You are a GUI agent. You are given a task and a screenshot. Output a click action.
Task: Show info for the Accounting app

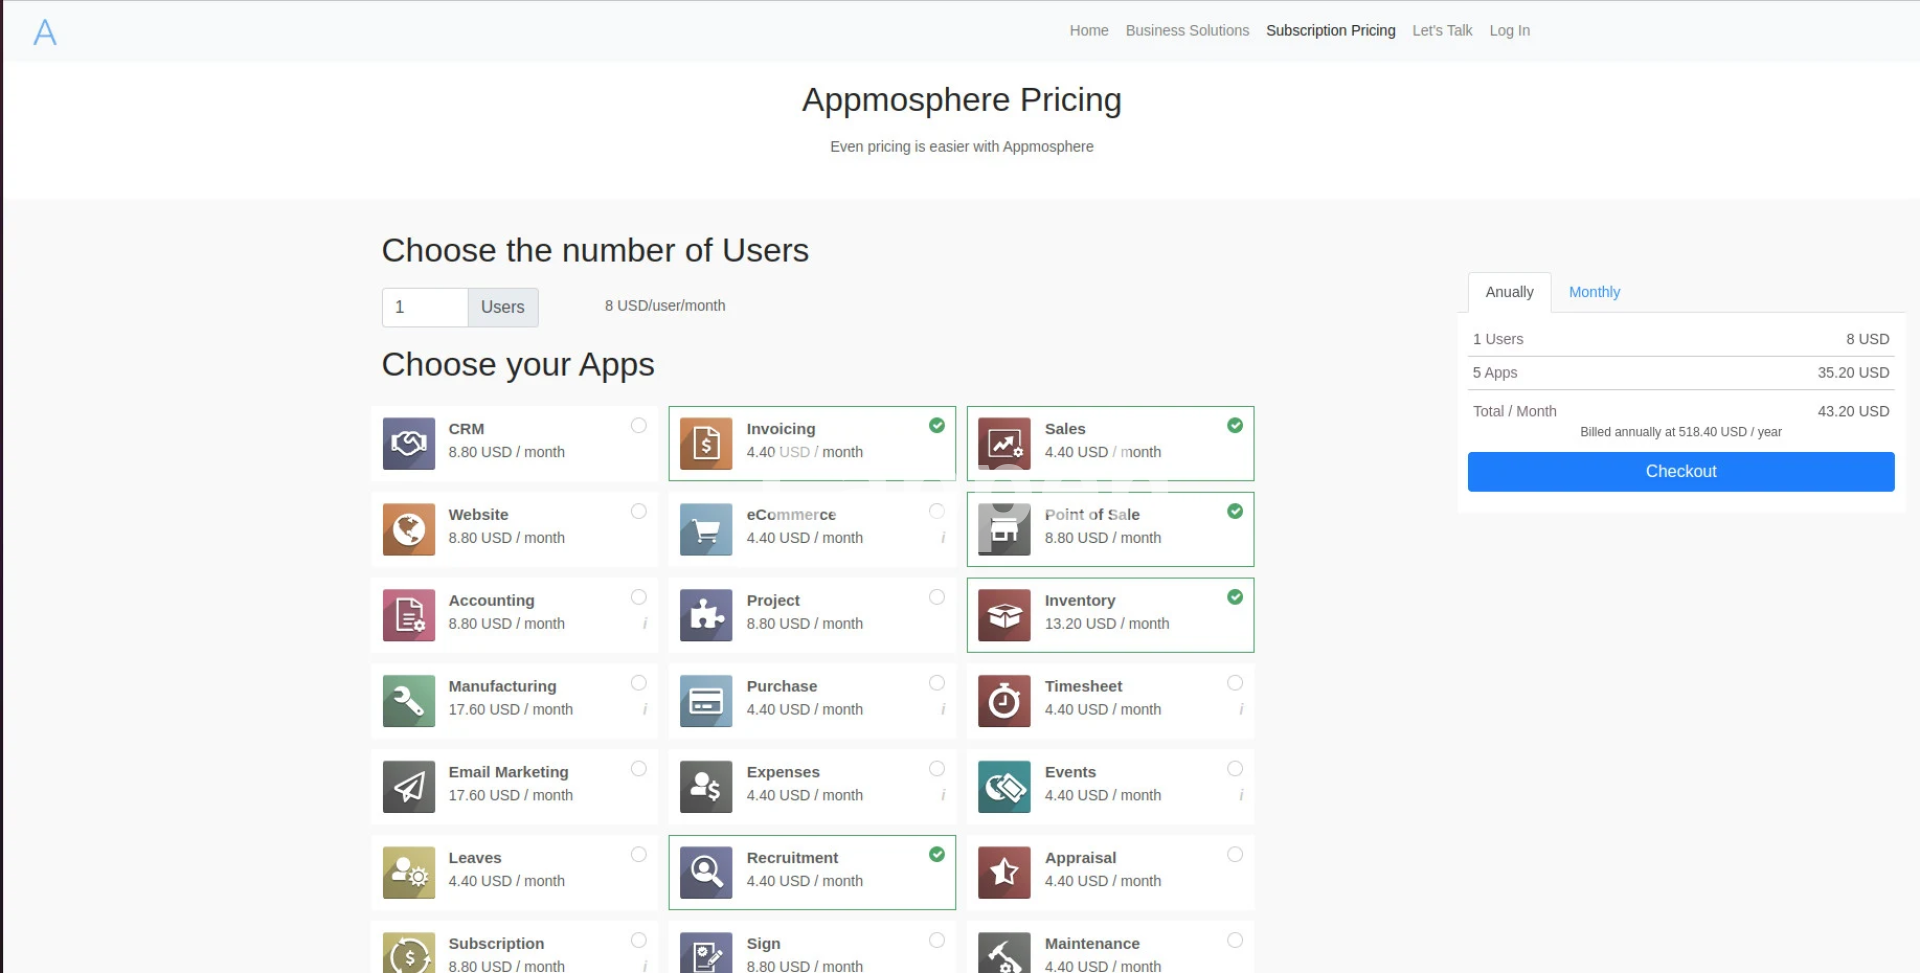[x=645, y=624]
